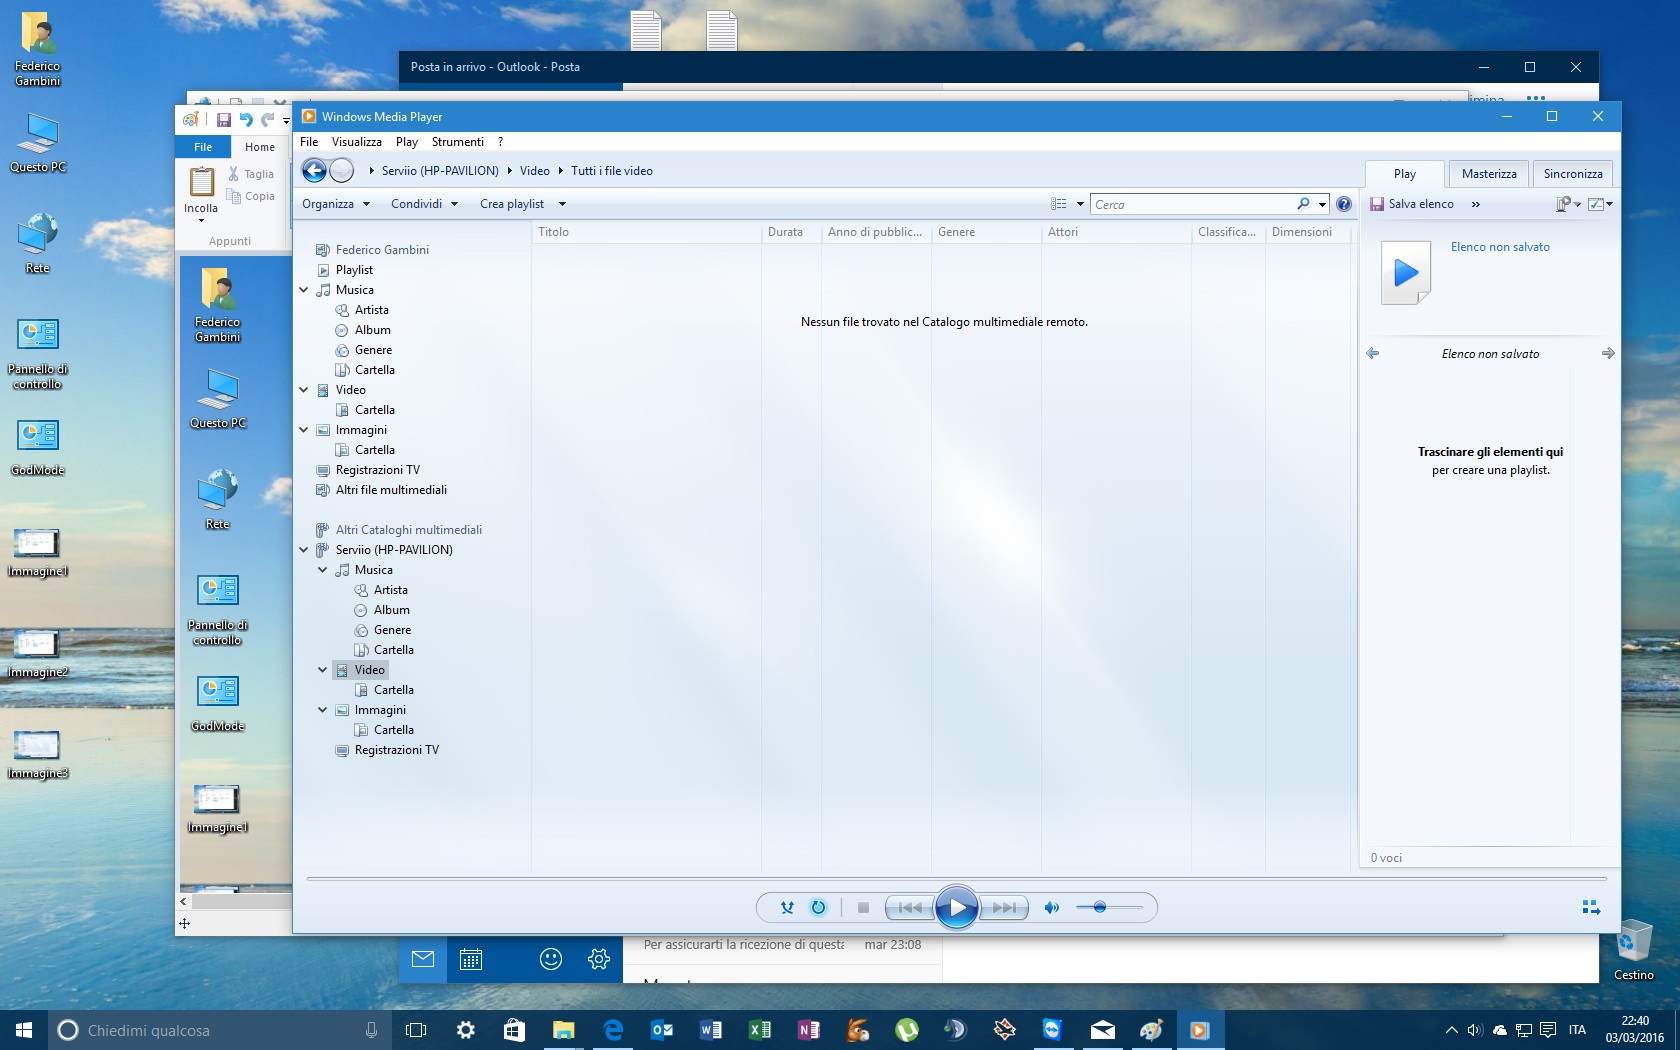Open Microsoft Edge from the taskbar
1680x1050 pixels.
[x=613, y=1030]
